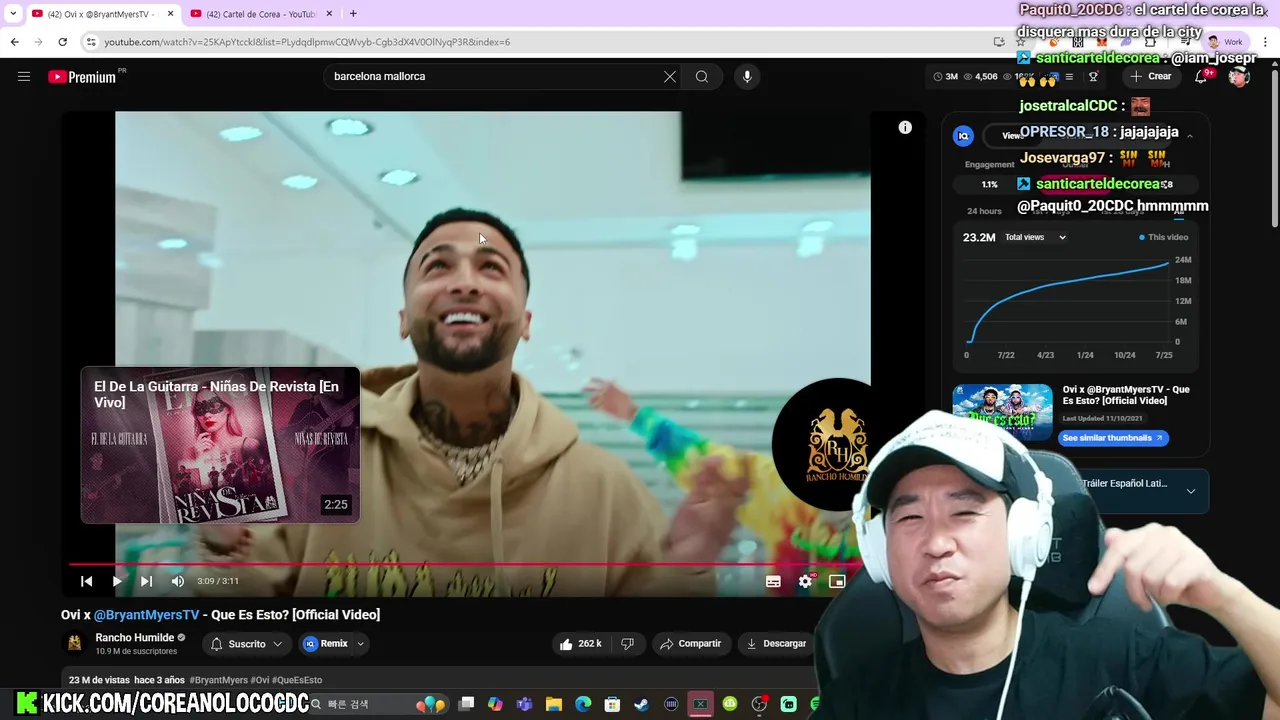Screen dimensions: 1280x720
Task: Click the #BryantMyers hashtag
Action: point(218,680)
